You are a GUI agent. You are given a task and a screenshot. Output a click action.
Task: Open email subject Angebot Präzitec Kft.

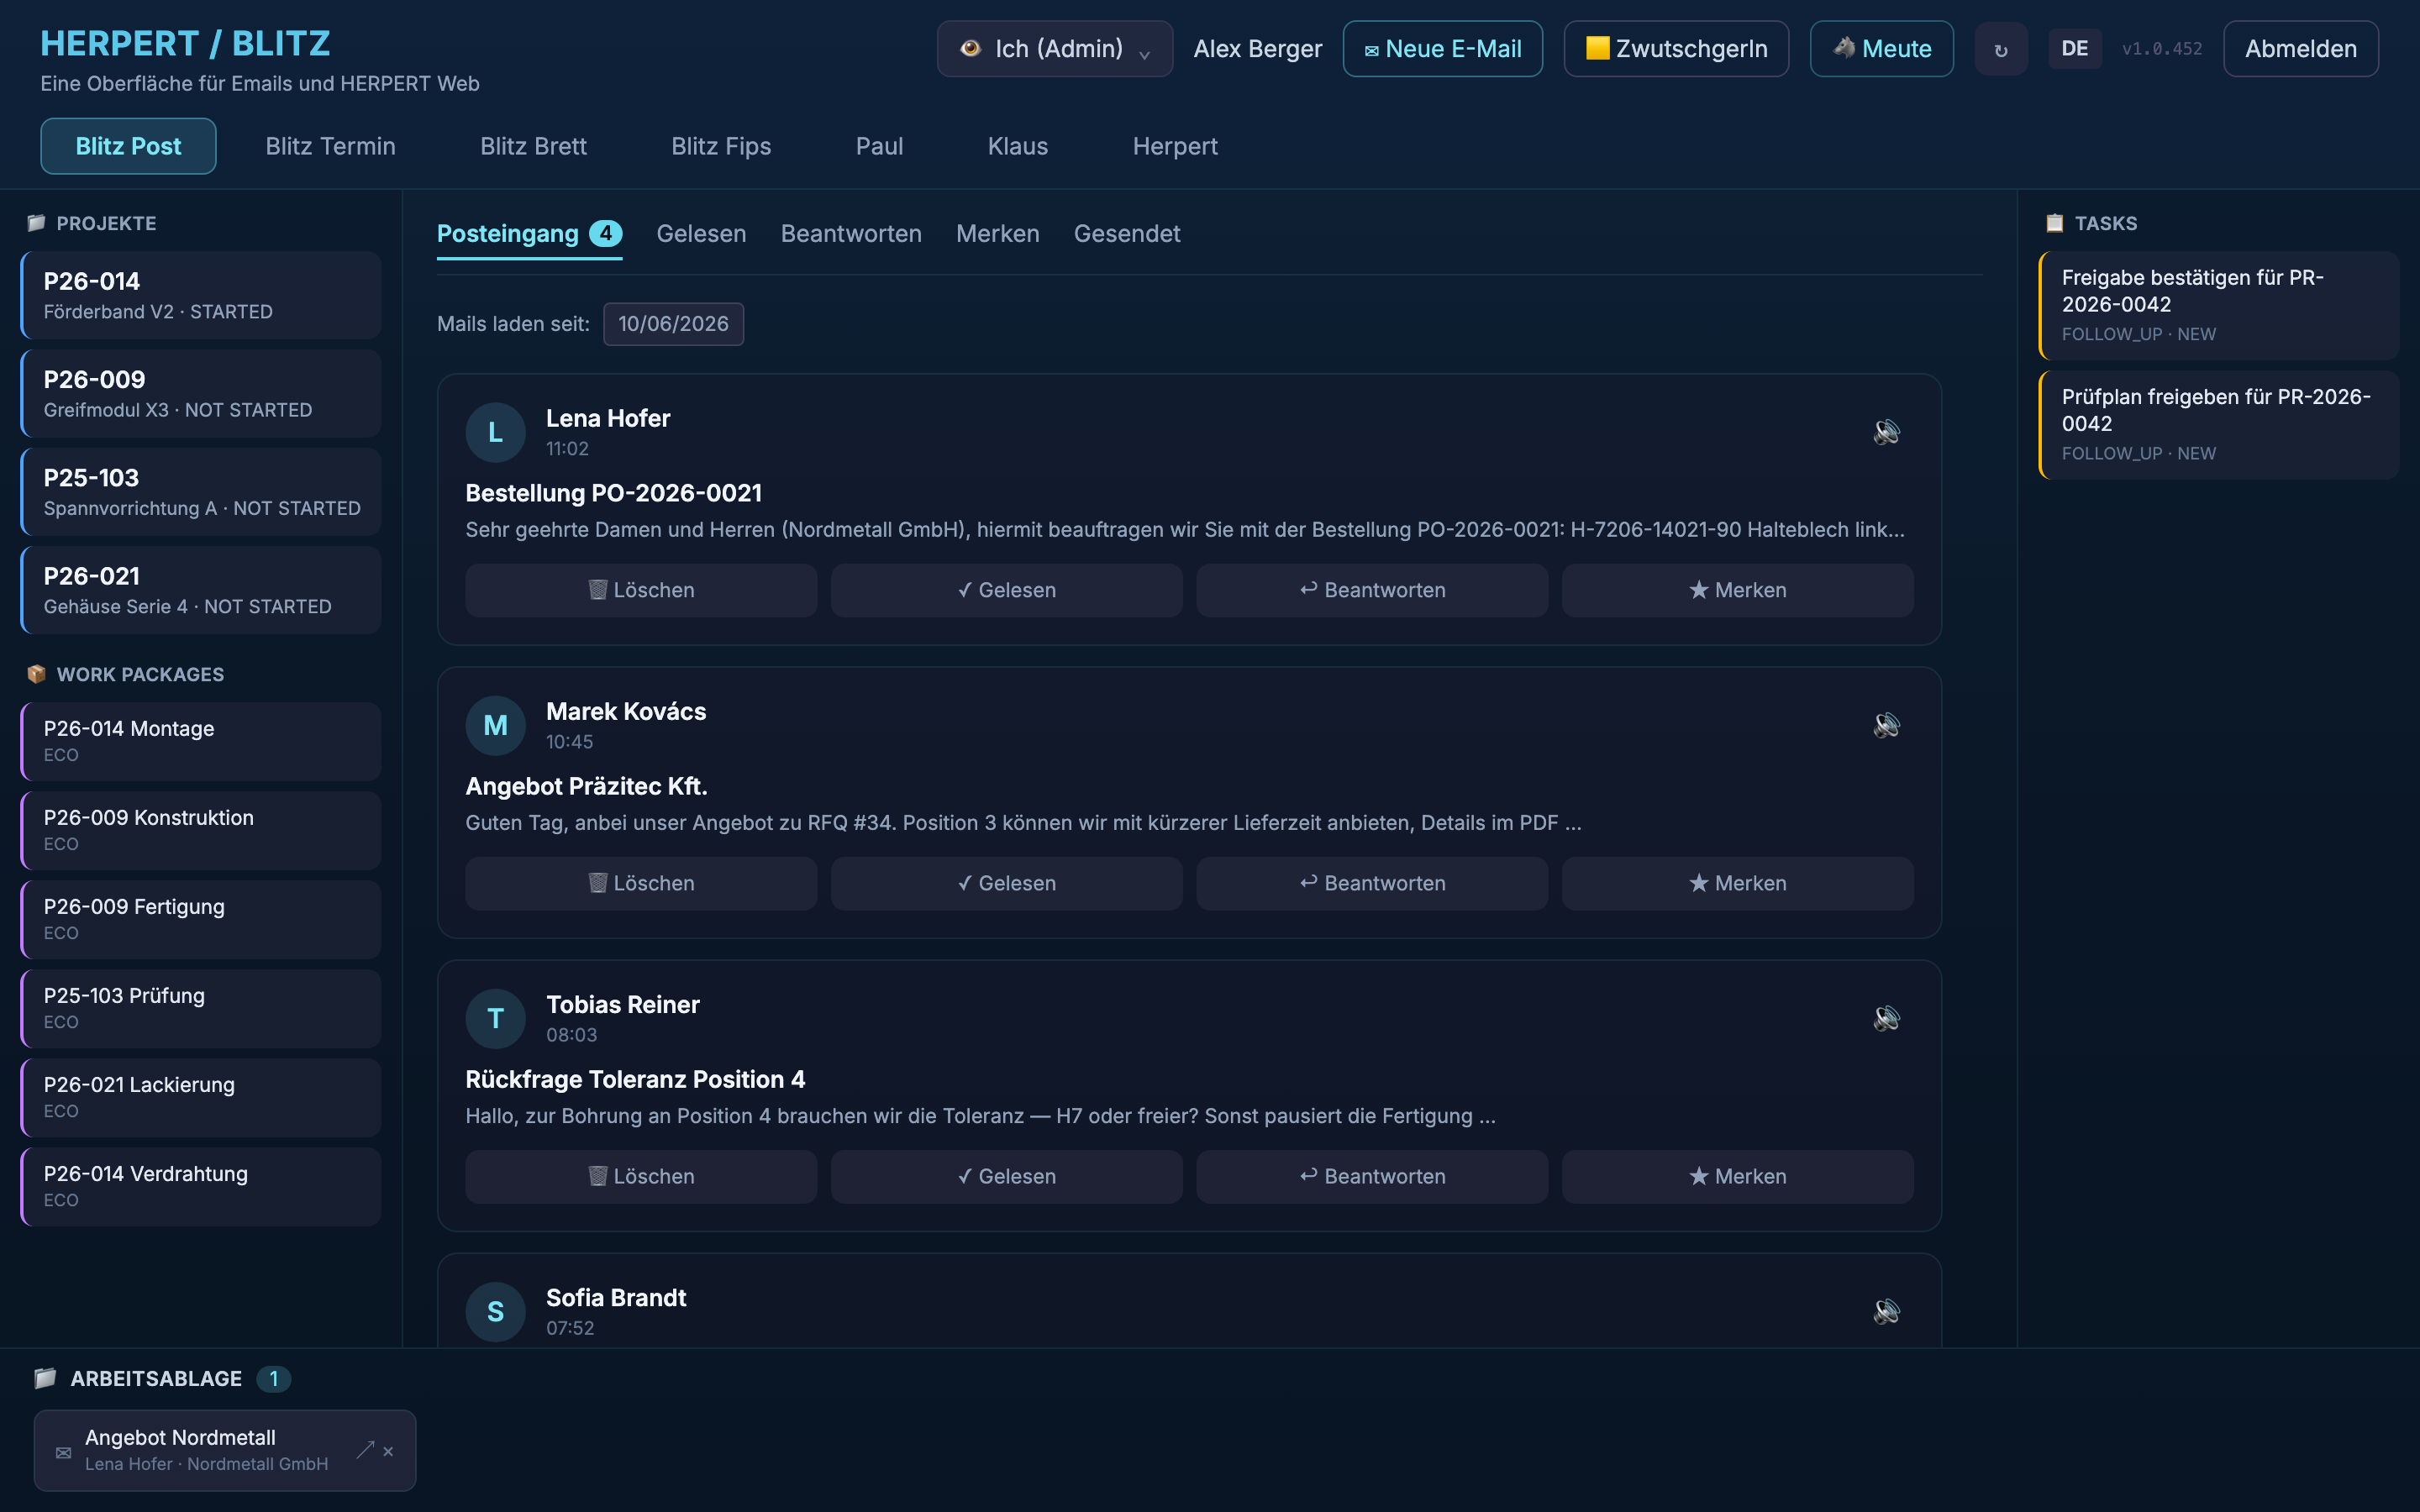(586, 786)
